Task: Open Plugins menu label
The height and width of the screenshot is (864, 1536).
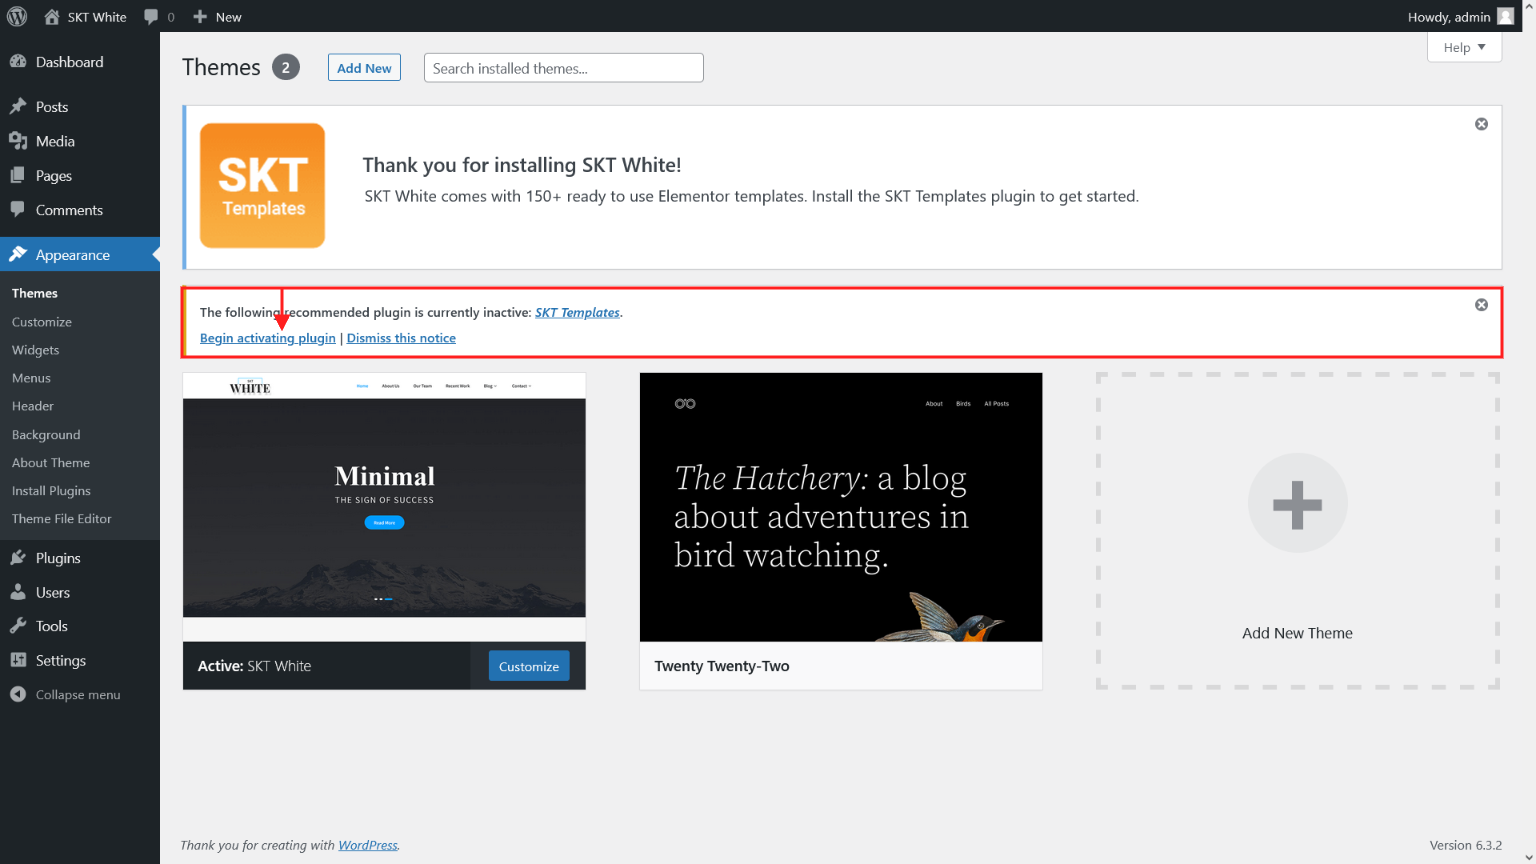Action: point(58,558)
